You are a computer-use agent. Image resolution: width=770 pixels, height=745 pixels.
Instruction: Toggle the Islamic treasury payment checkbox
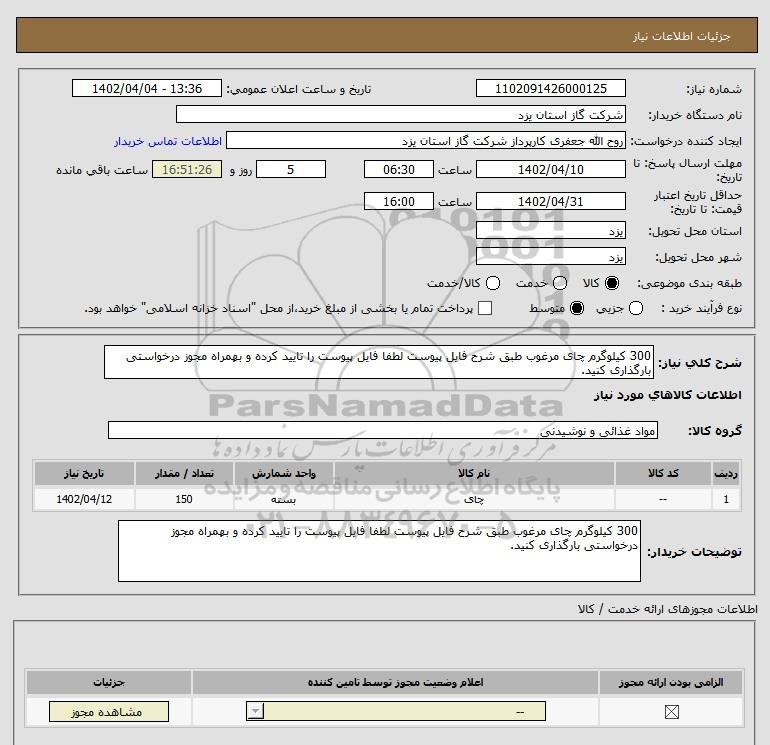(485, 308)
